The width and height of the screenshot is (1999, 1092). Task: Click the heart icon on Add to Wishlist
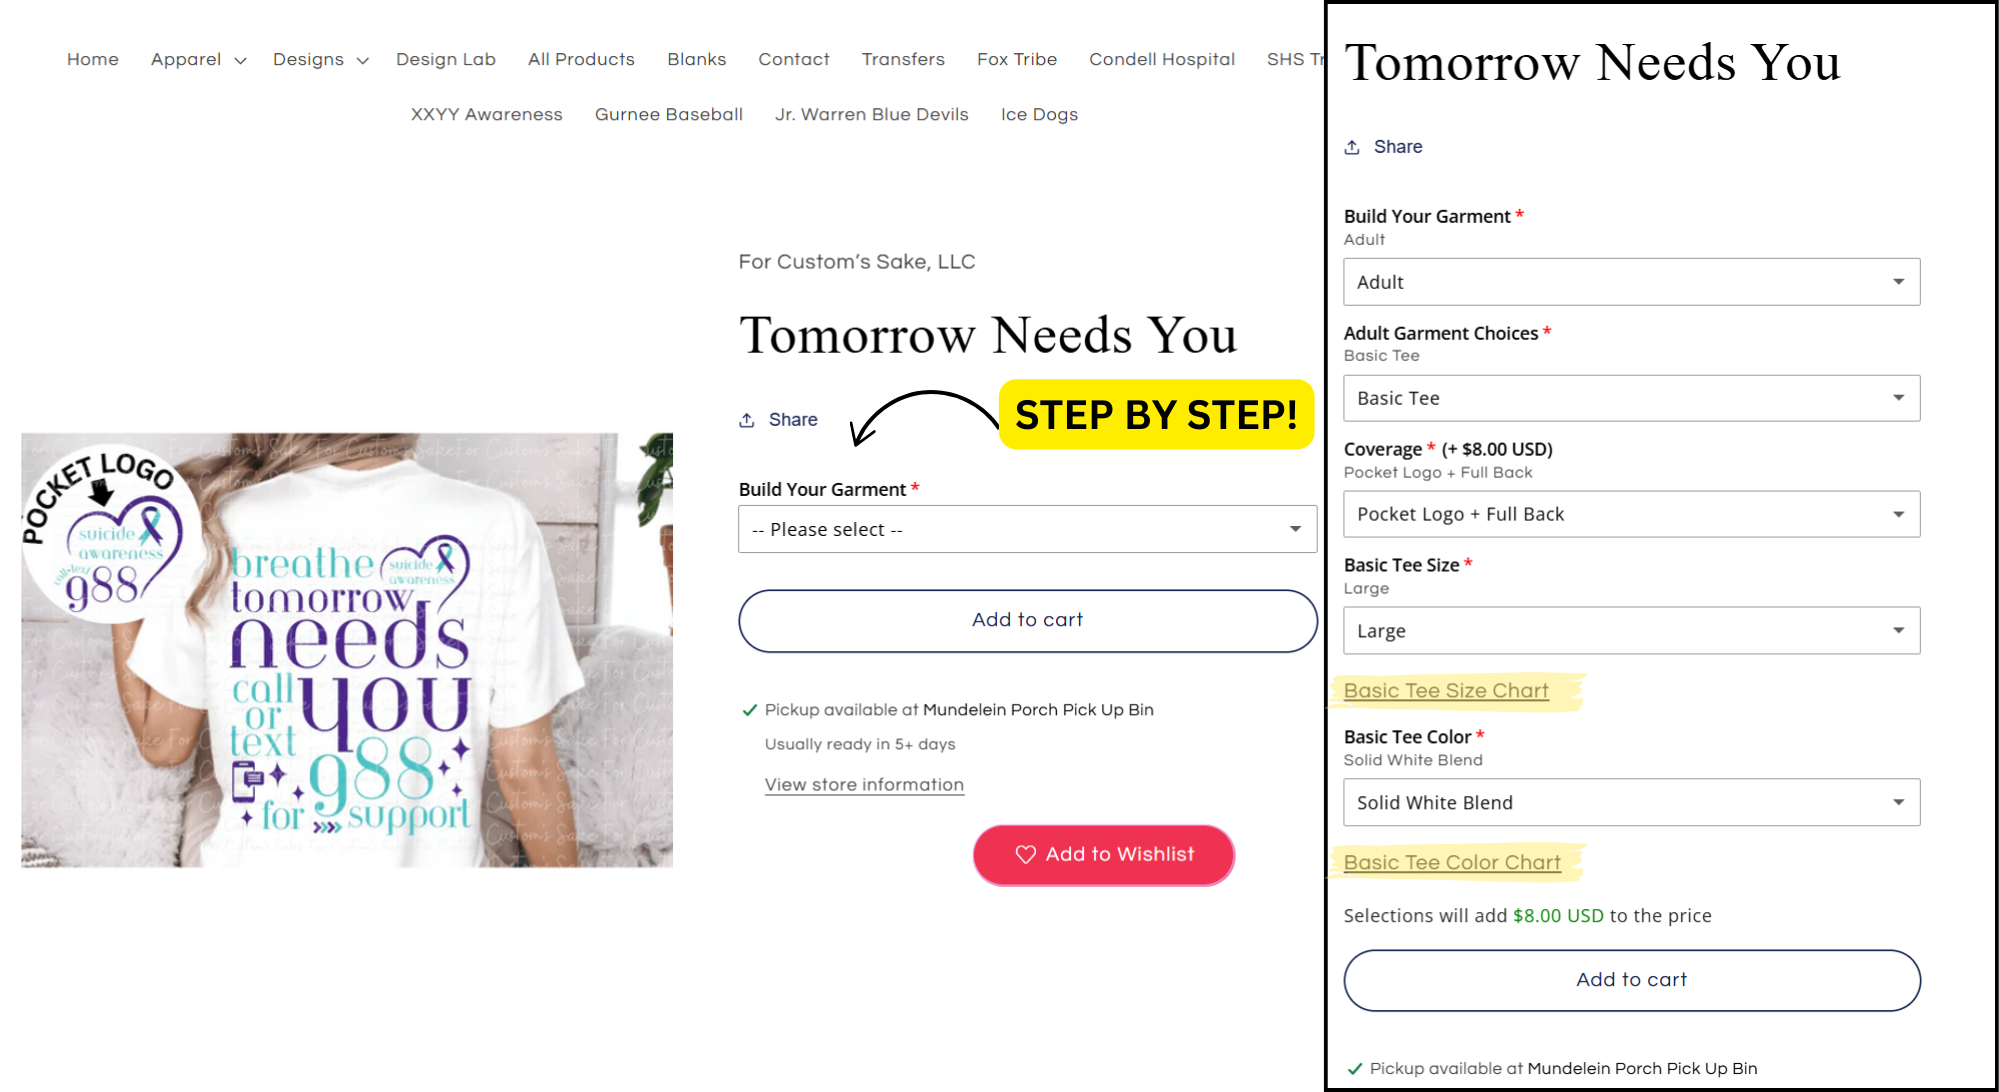(x=1025, y=854)
